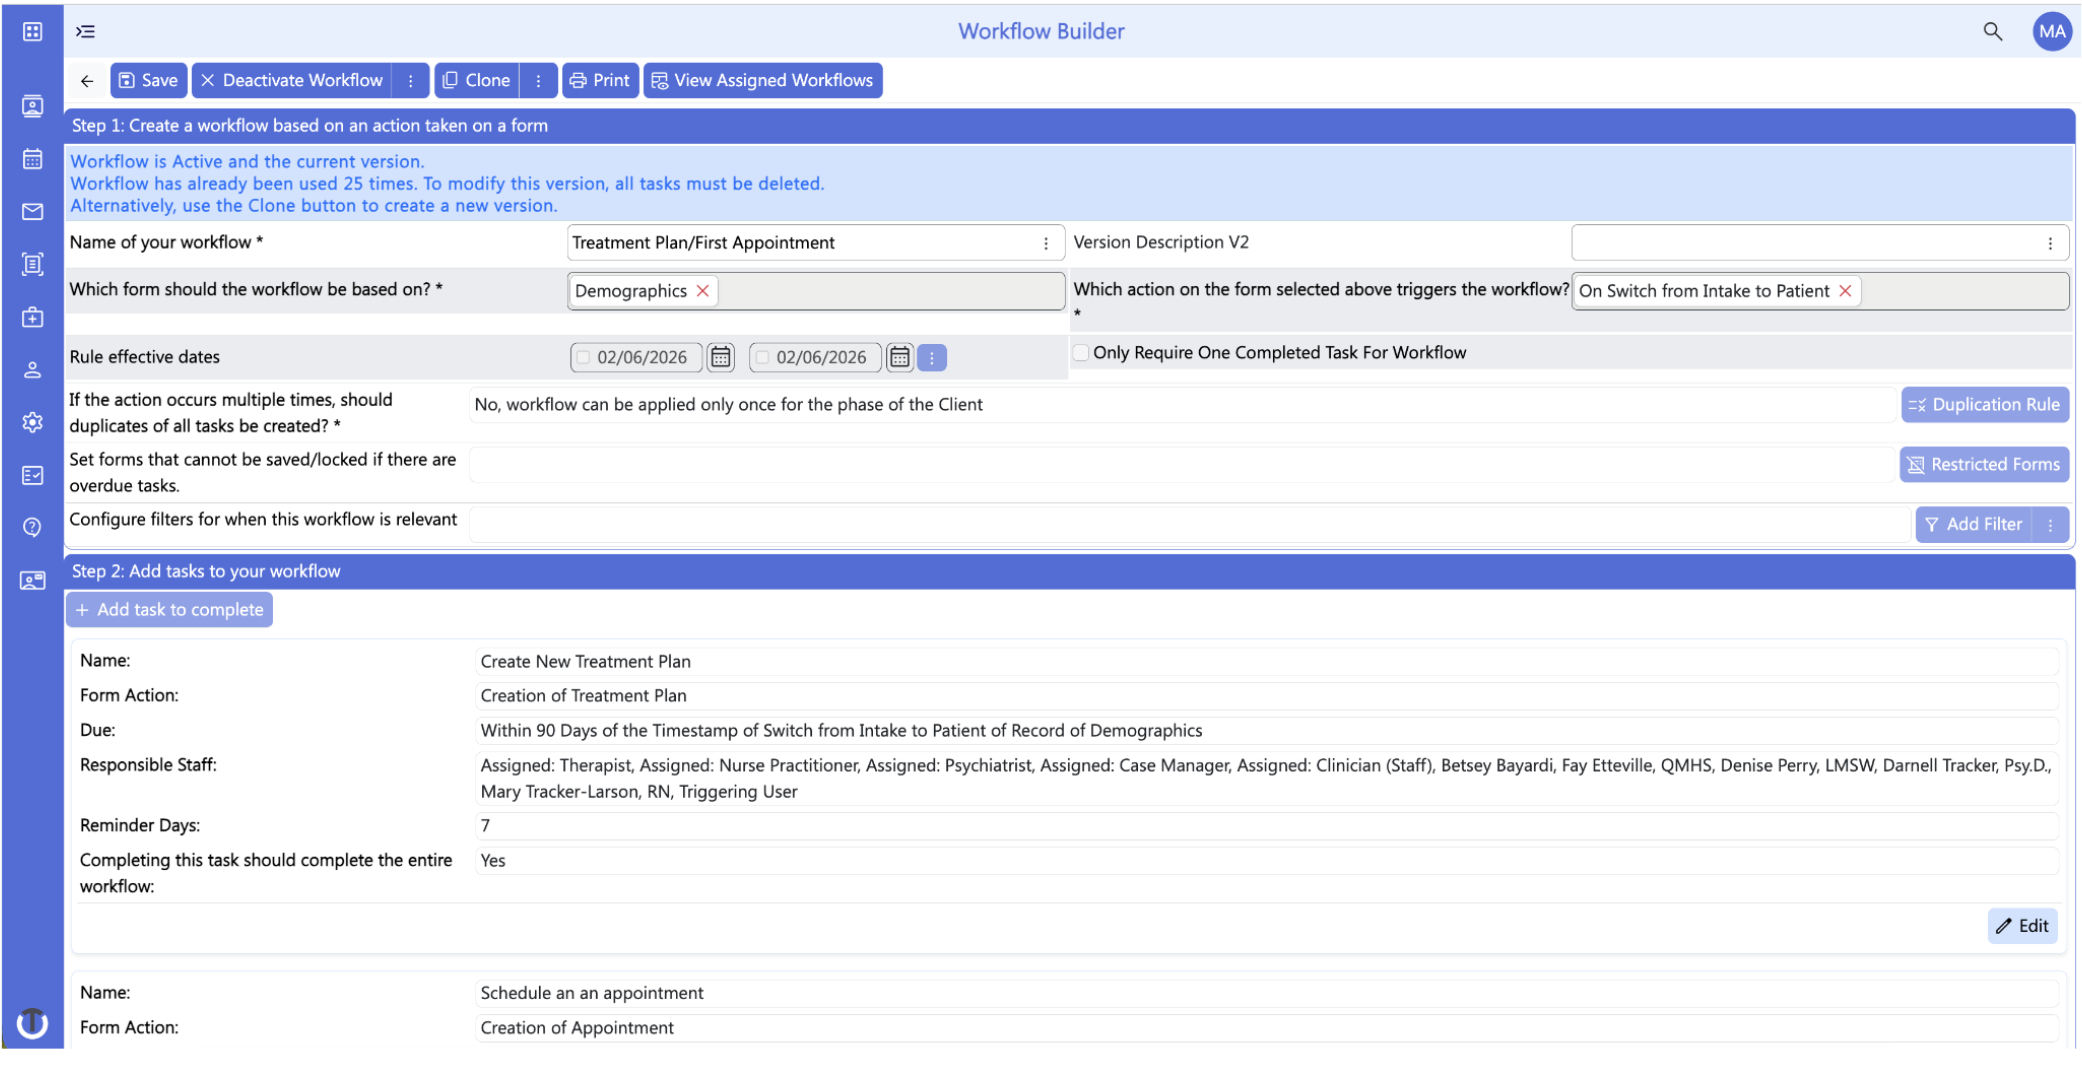
Task: Open workflow name field options menu
Action: click(x=1046, y=243)
